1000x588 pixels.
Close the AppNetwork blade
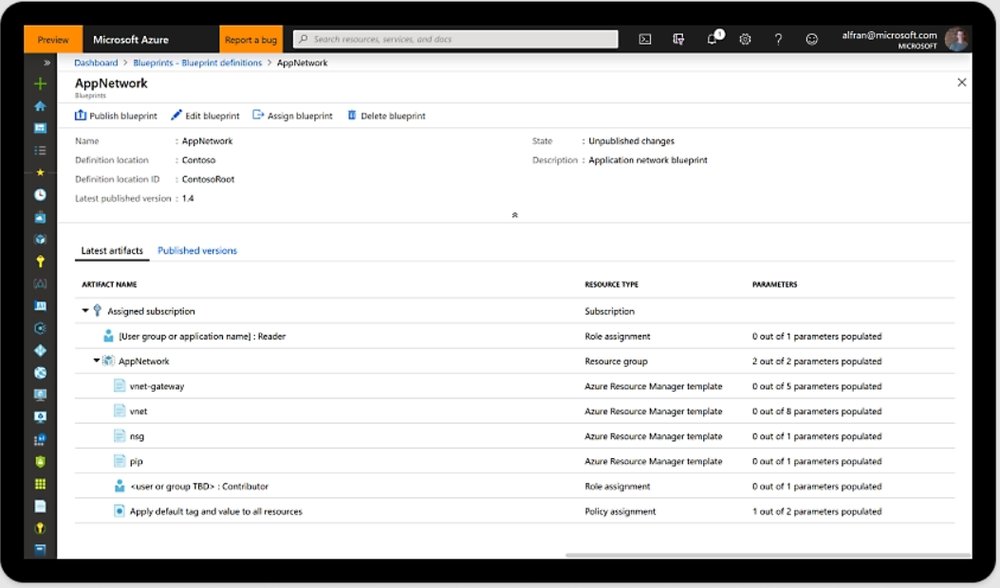point(962,82)
